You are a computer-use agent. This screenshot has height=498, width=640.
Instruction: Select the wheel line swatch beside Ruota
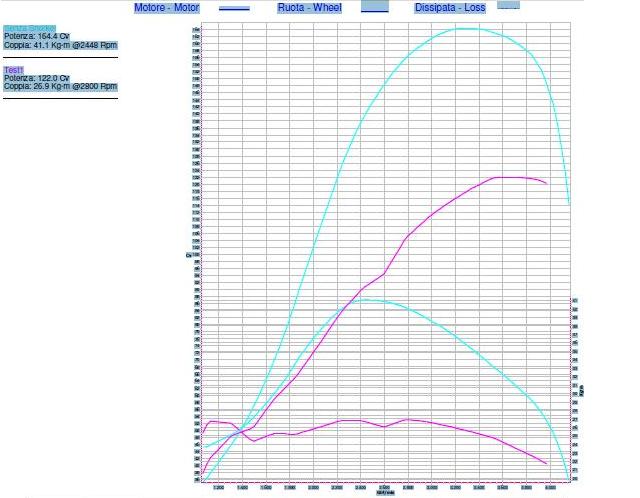(374, 8)
